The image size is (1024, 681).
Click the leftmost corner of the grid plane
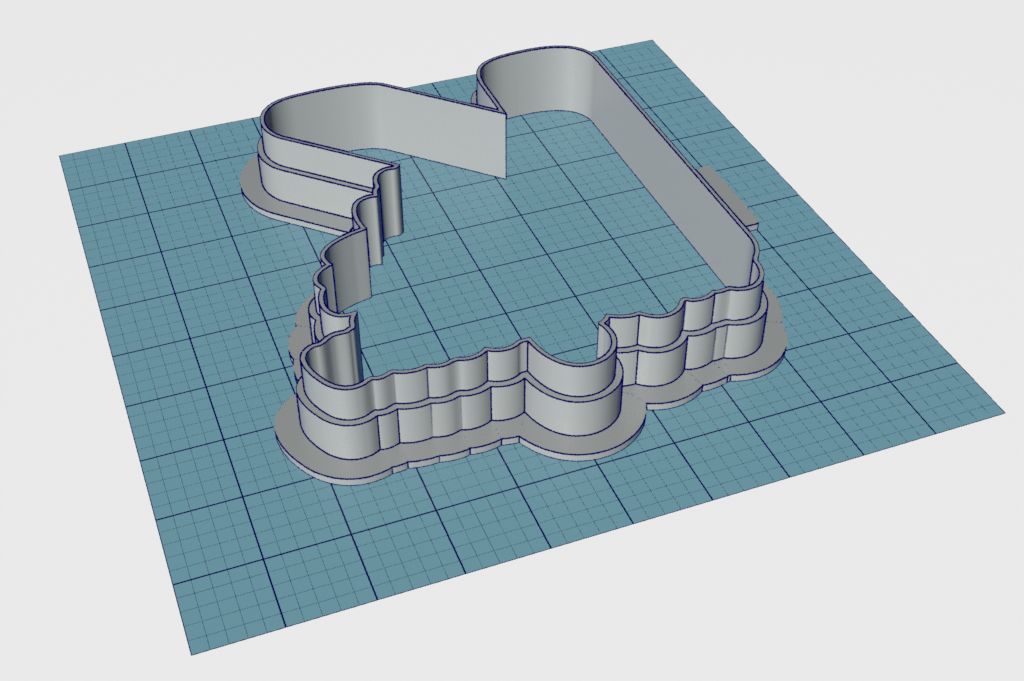click(x=60, y=157)
